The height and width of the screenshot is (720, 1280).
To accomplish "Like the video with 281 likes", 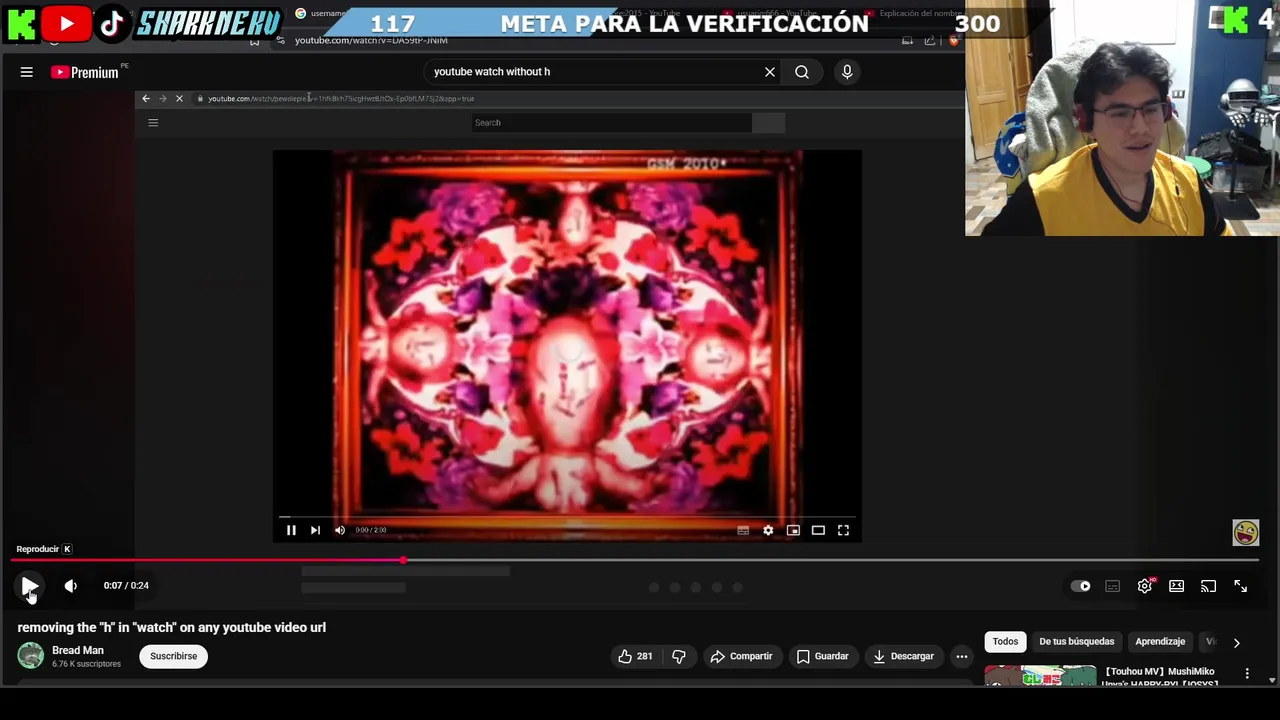I will pyautogui.click(x=635, y=656).
